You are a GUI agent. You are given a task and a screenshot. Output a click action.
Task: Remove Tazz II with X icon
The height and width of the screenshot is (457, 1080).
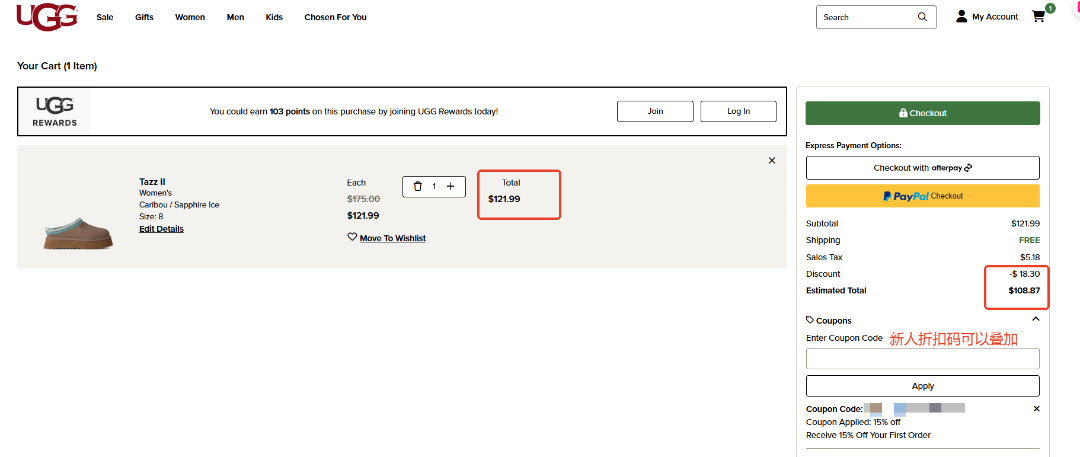772,161
